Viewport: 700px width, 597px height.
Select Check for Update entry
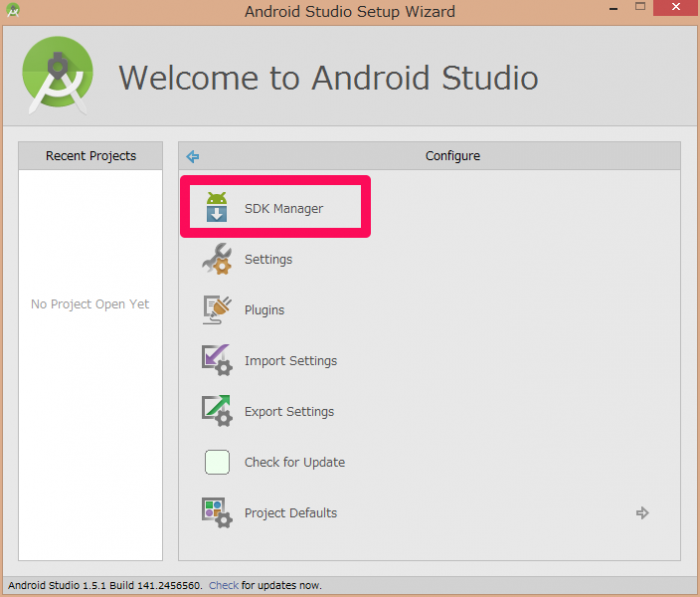pyautogui.click(x=295, y=462)
